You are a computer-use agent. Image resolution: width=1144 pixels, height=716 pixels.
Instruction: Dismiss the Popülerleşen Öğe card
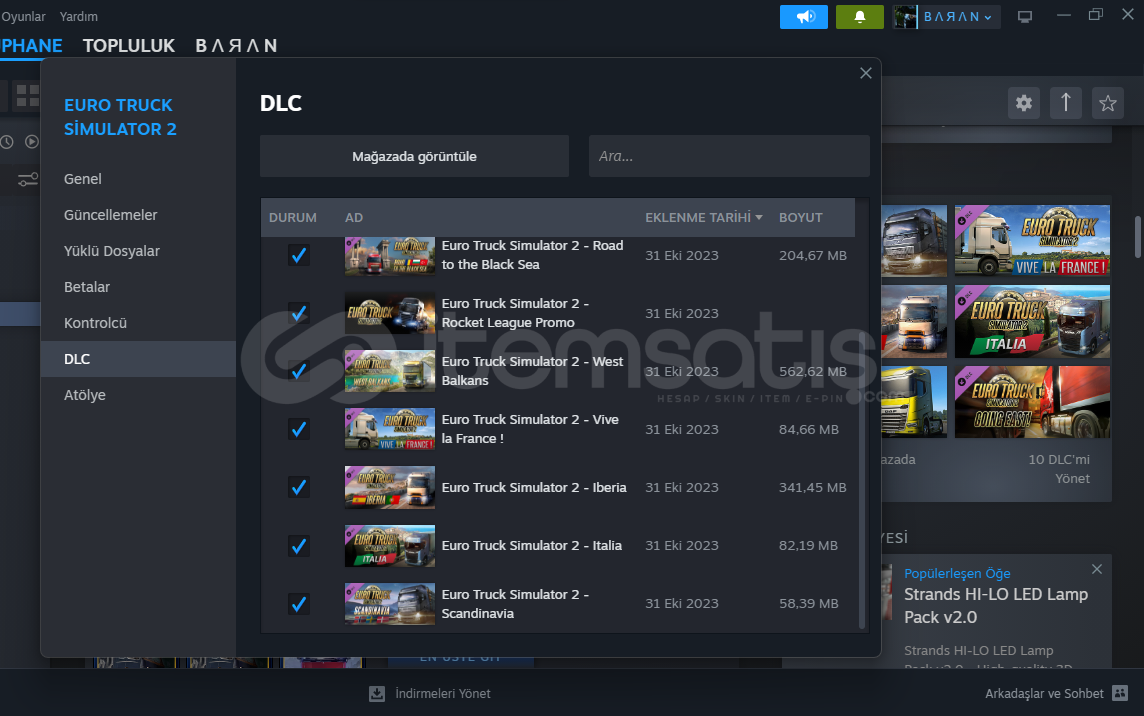pyautogui.click(x=1097, y=569)
